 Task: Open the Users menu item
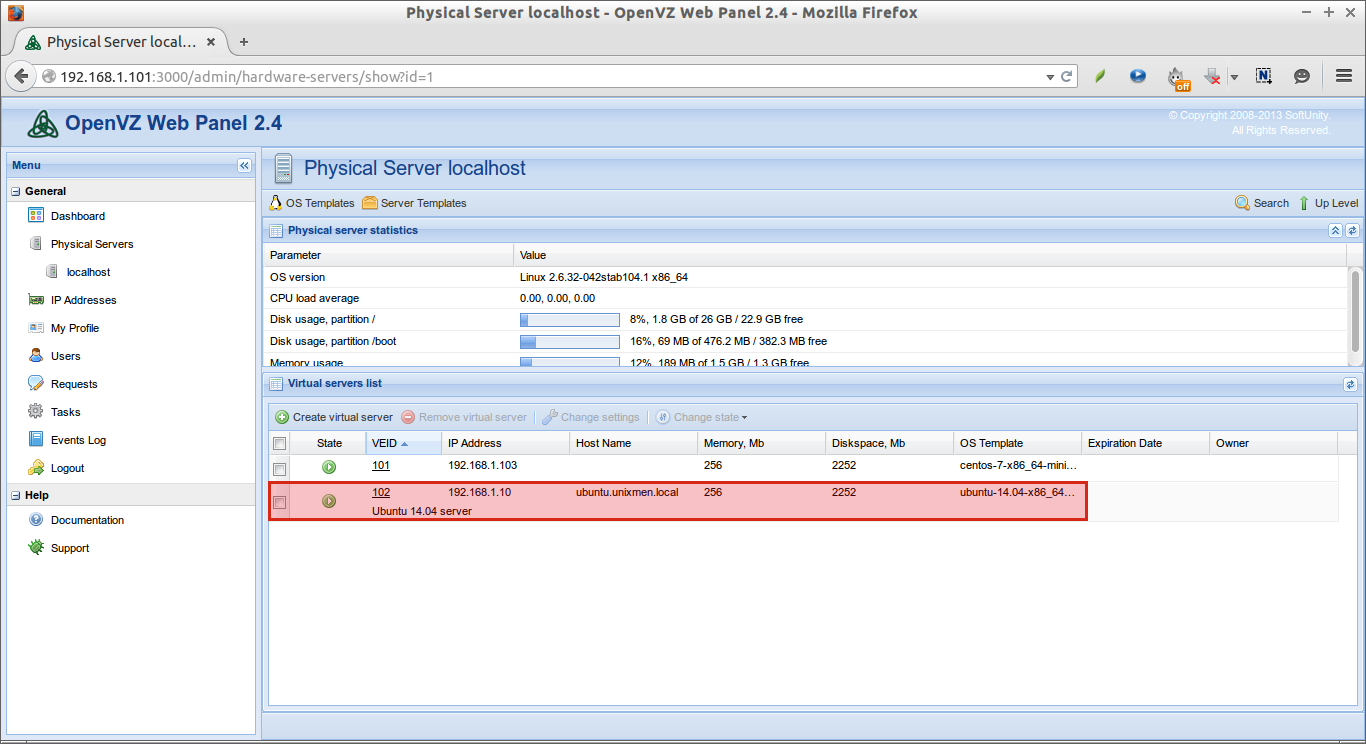click(x=66, y=356)
